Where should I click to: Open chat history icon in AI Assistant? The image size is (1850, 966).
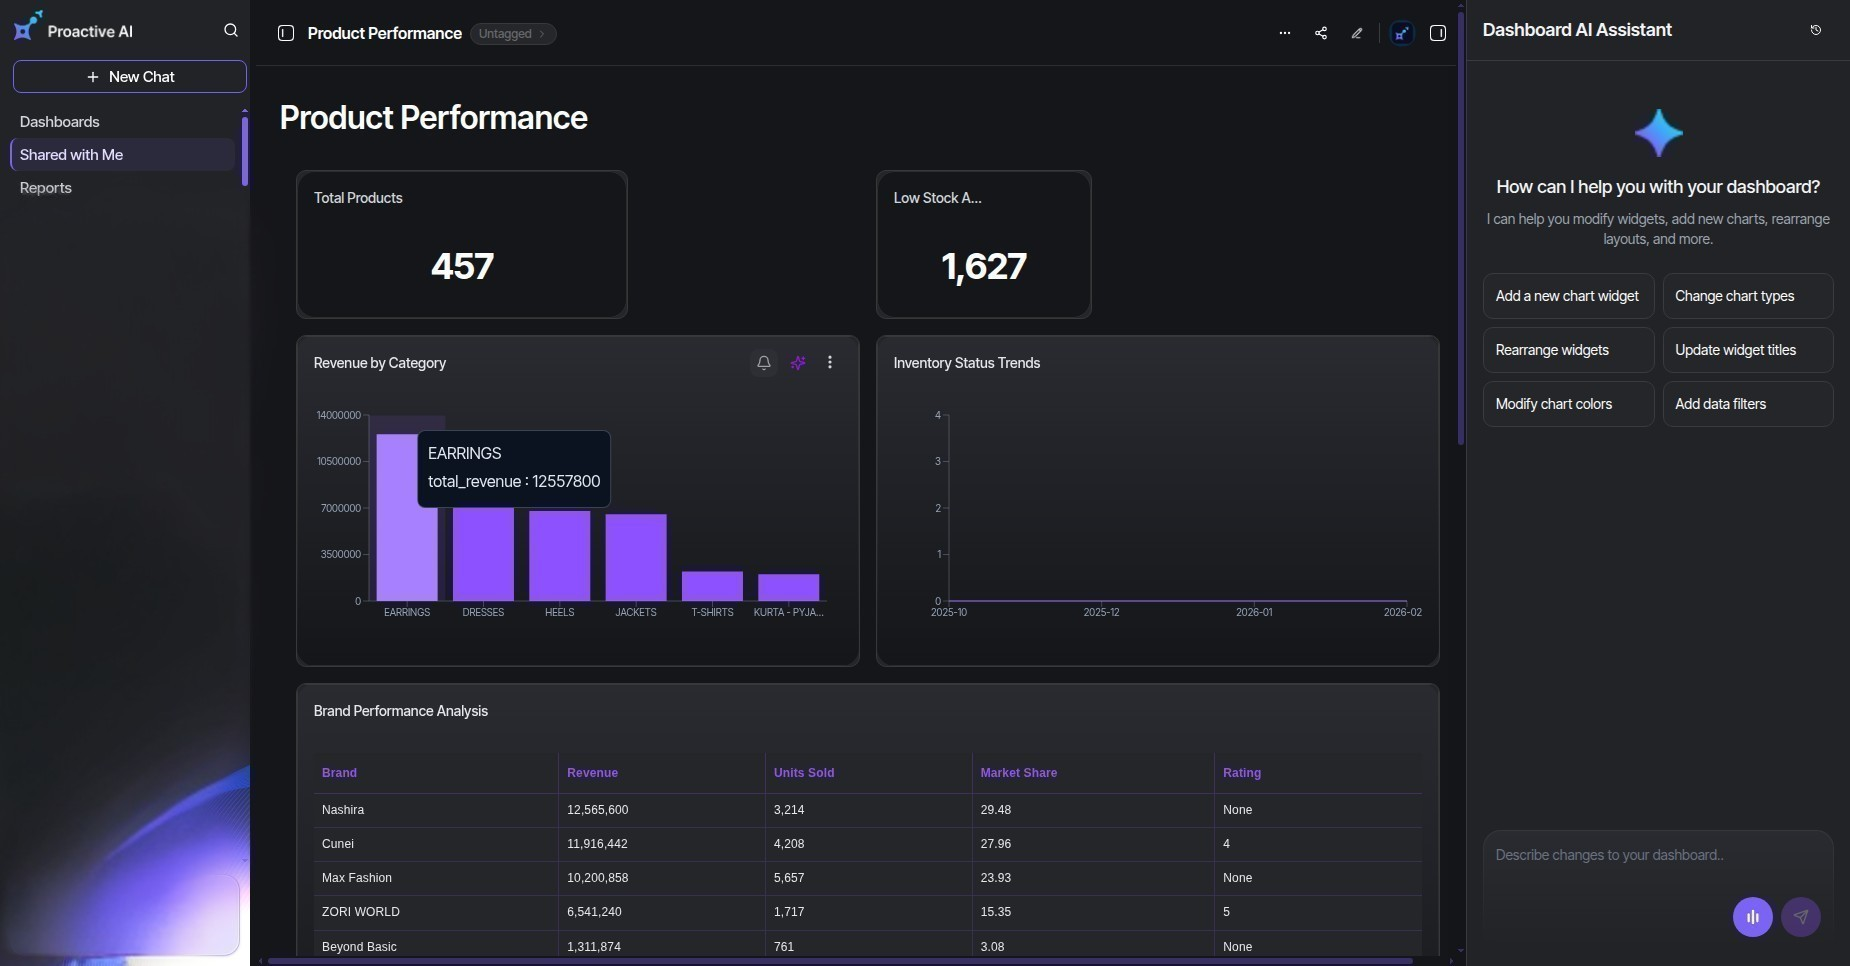pyautogui.click(x=1816, y=30)
